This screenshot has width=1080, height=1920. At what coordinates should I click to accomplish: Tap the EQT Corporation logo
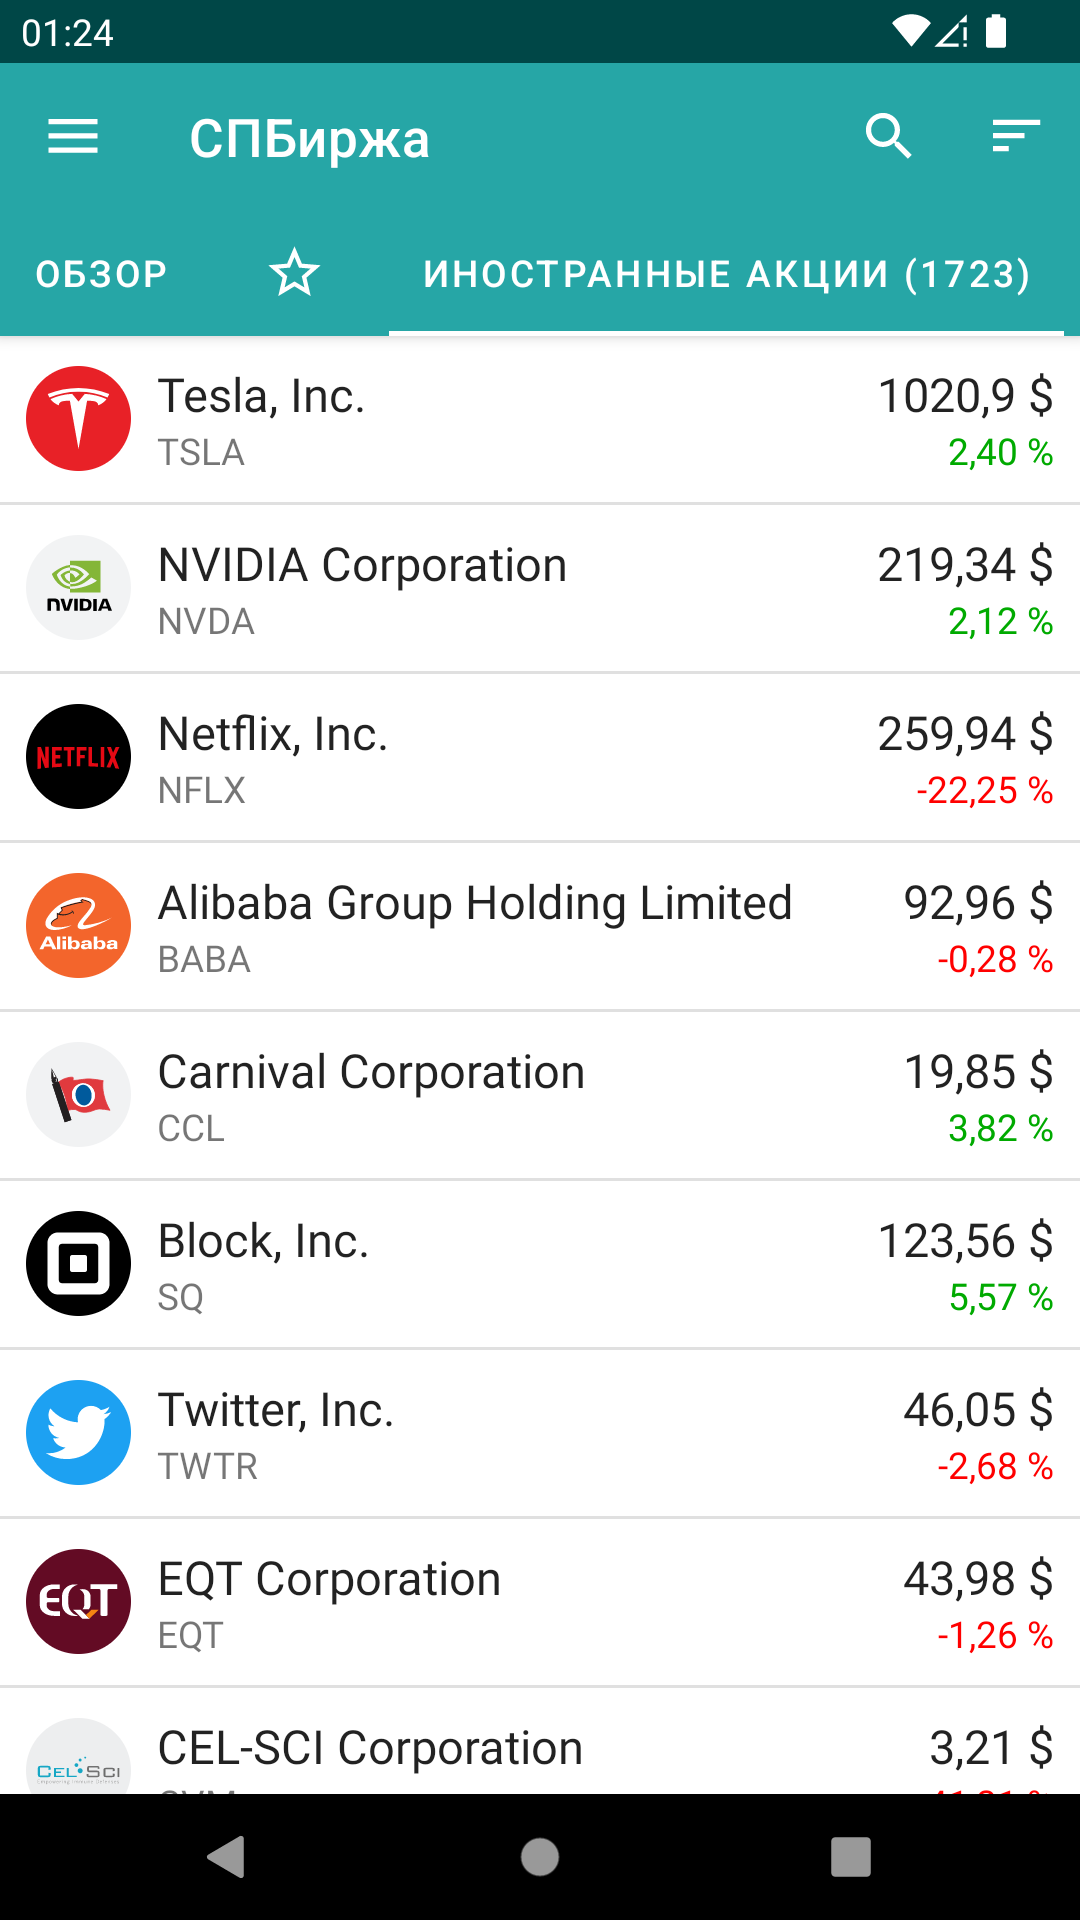point(78,1602)
